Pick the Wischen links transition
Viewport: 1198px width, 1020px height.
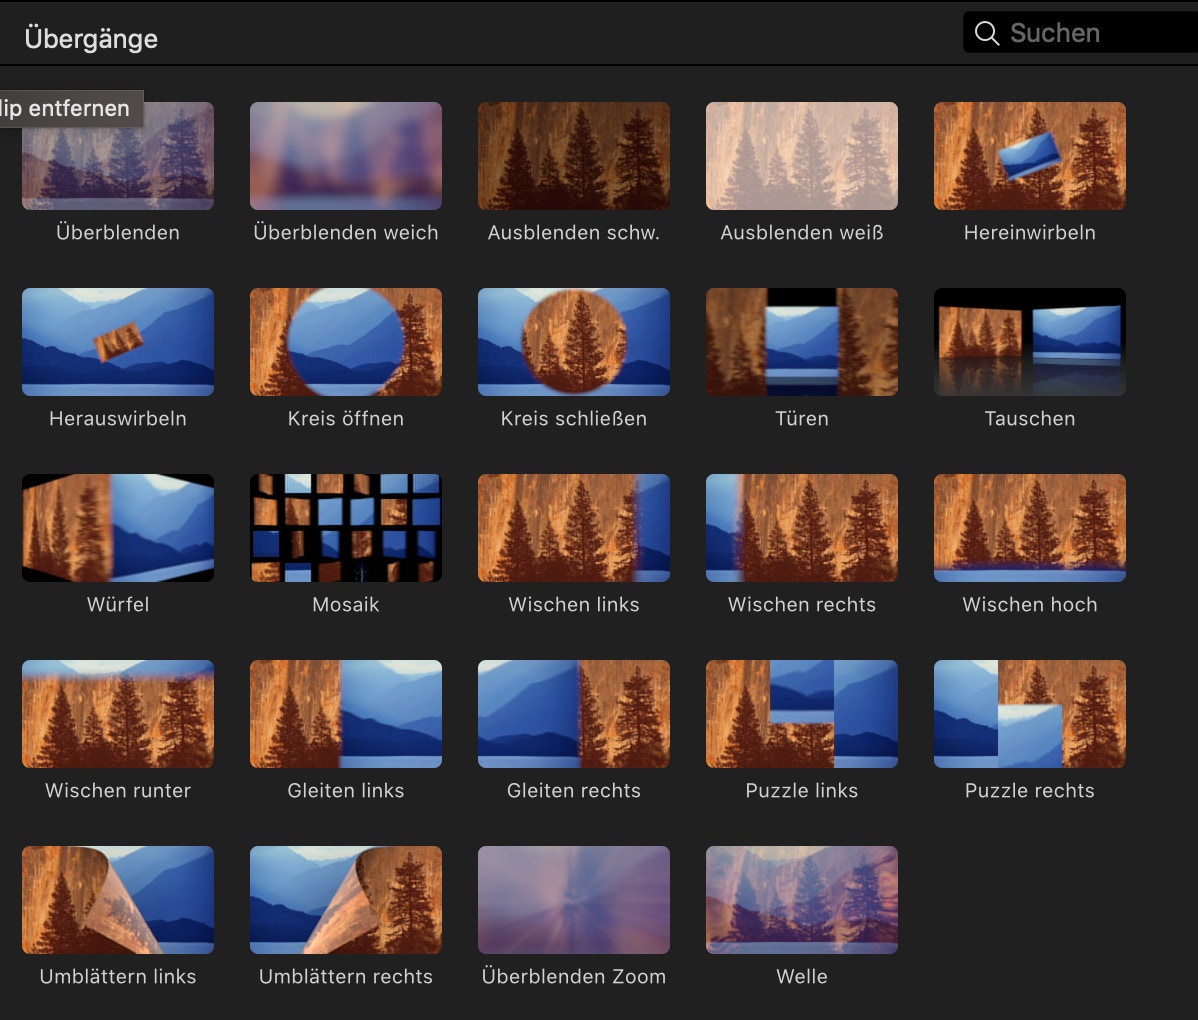(x=574, y=528)
